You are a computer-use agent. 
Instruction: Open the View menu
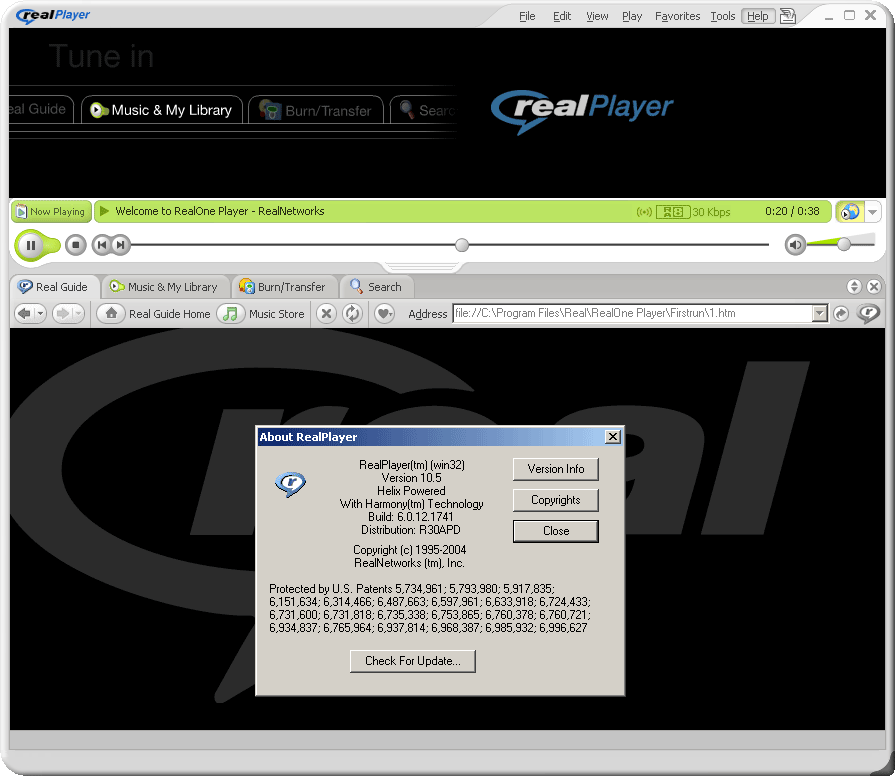point(597,16)
